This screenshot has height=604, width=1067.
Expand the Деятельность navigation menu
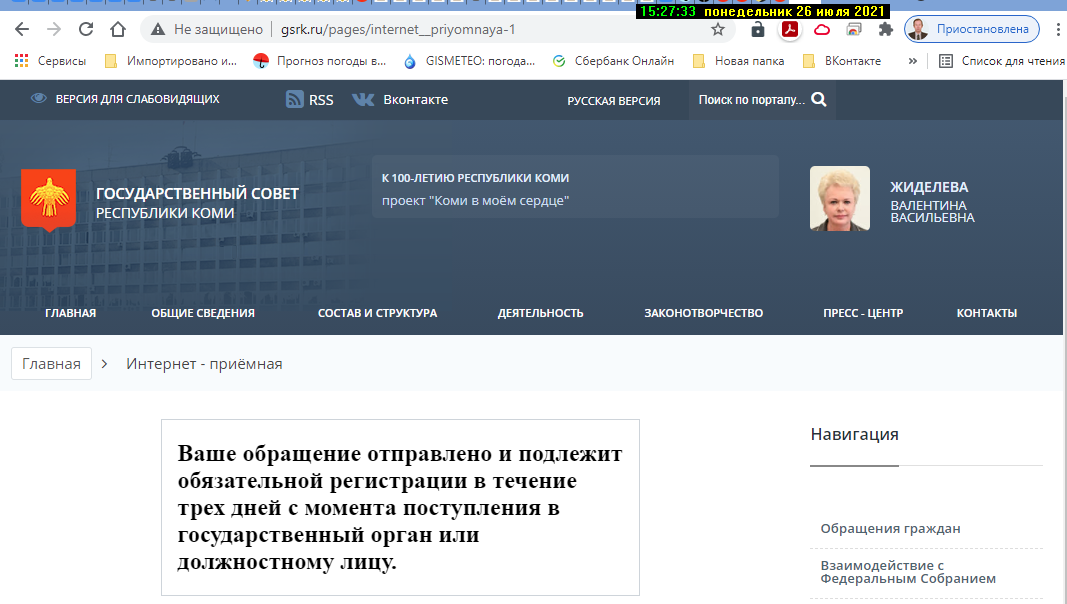(x=540, y=313)
